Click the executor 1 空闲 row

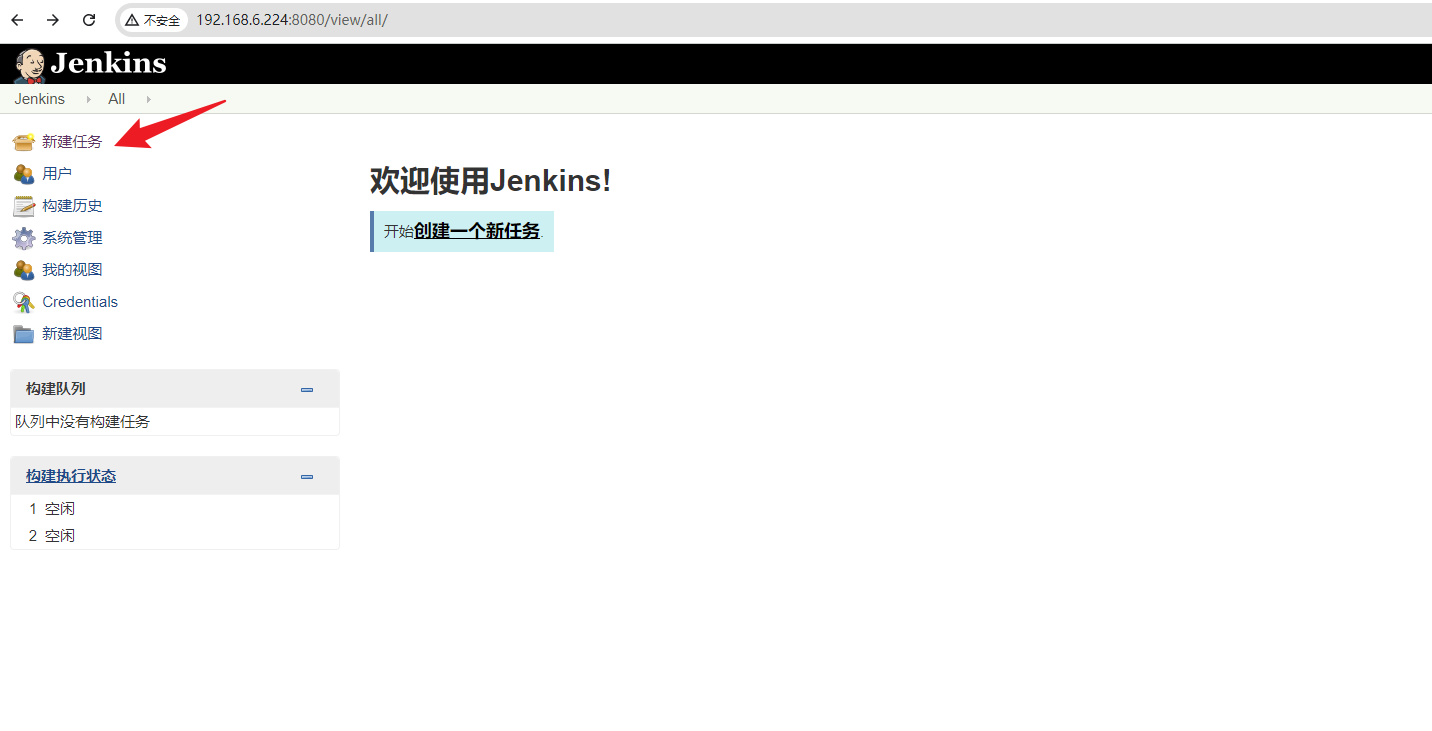(x=175, y=509)
